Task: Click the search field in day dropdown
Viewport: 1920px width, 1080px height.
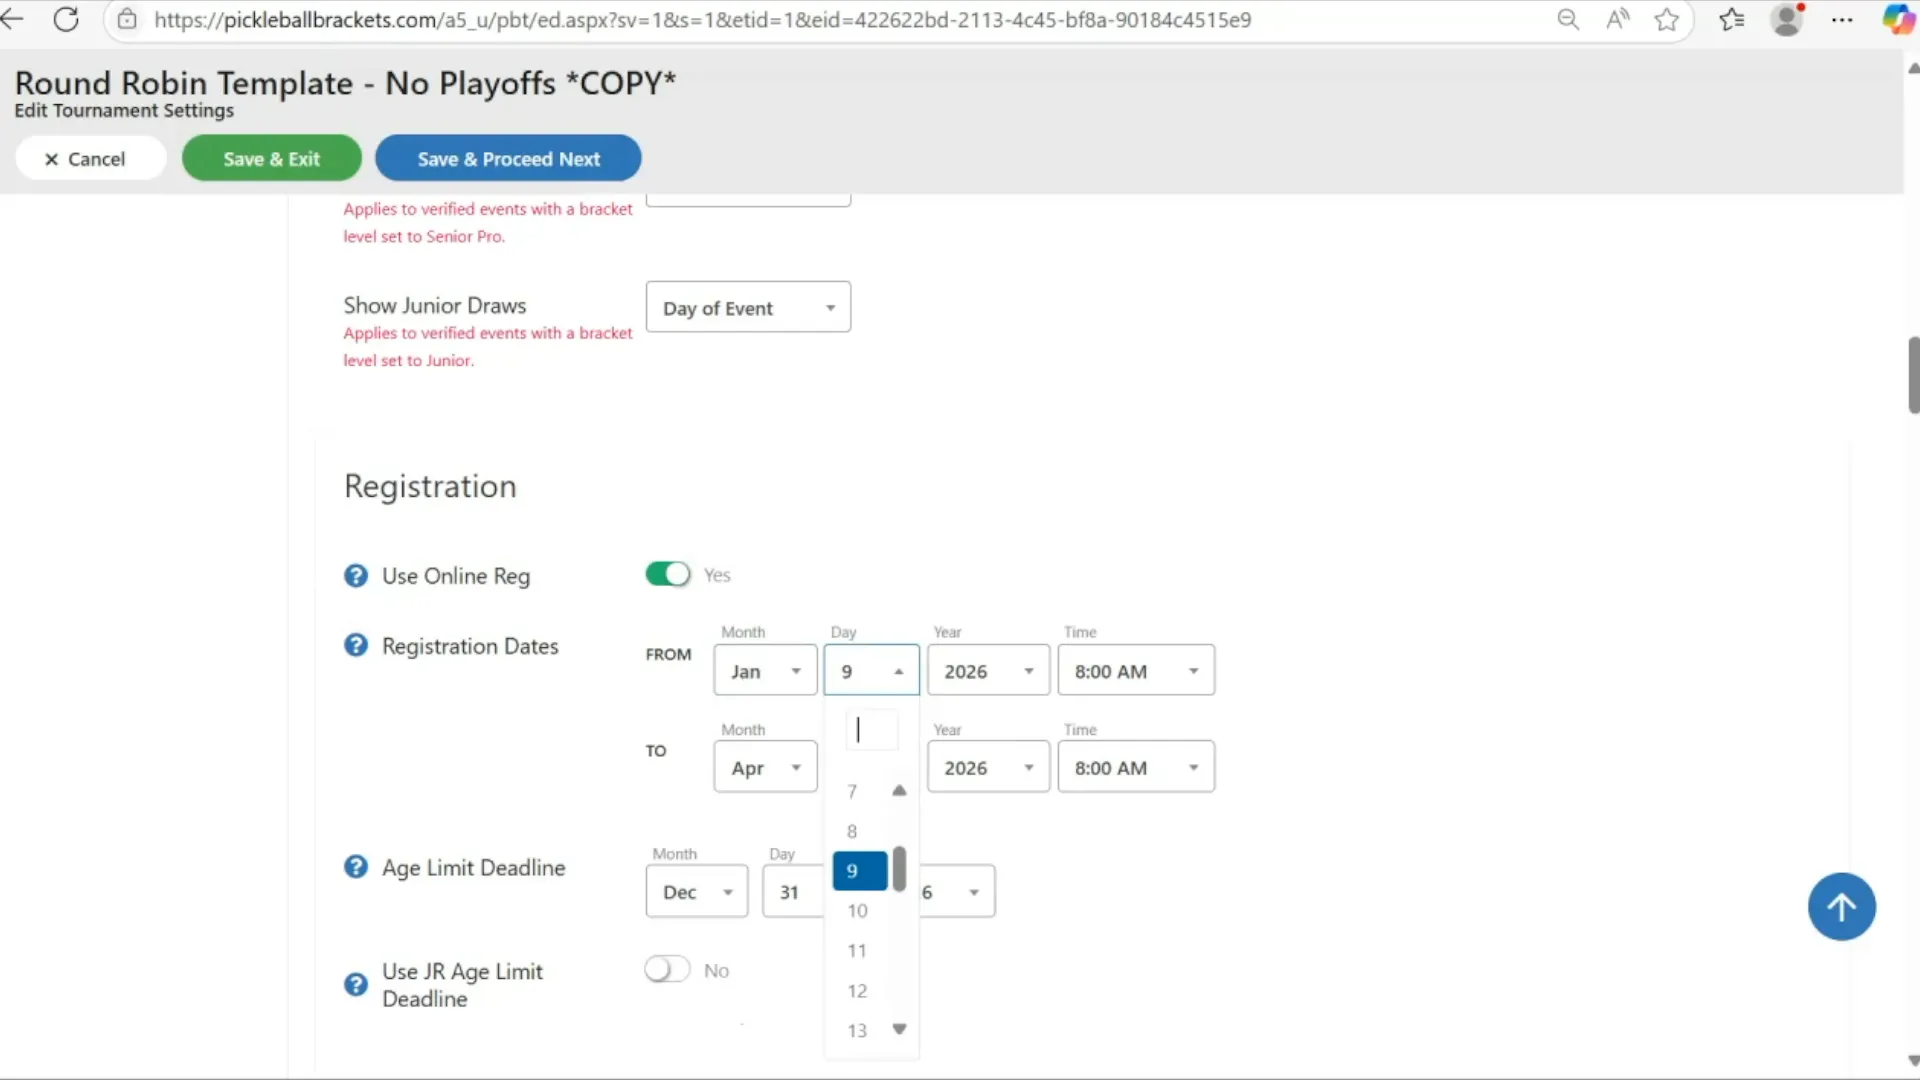Action: tap(871, 730)
